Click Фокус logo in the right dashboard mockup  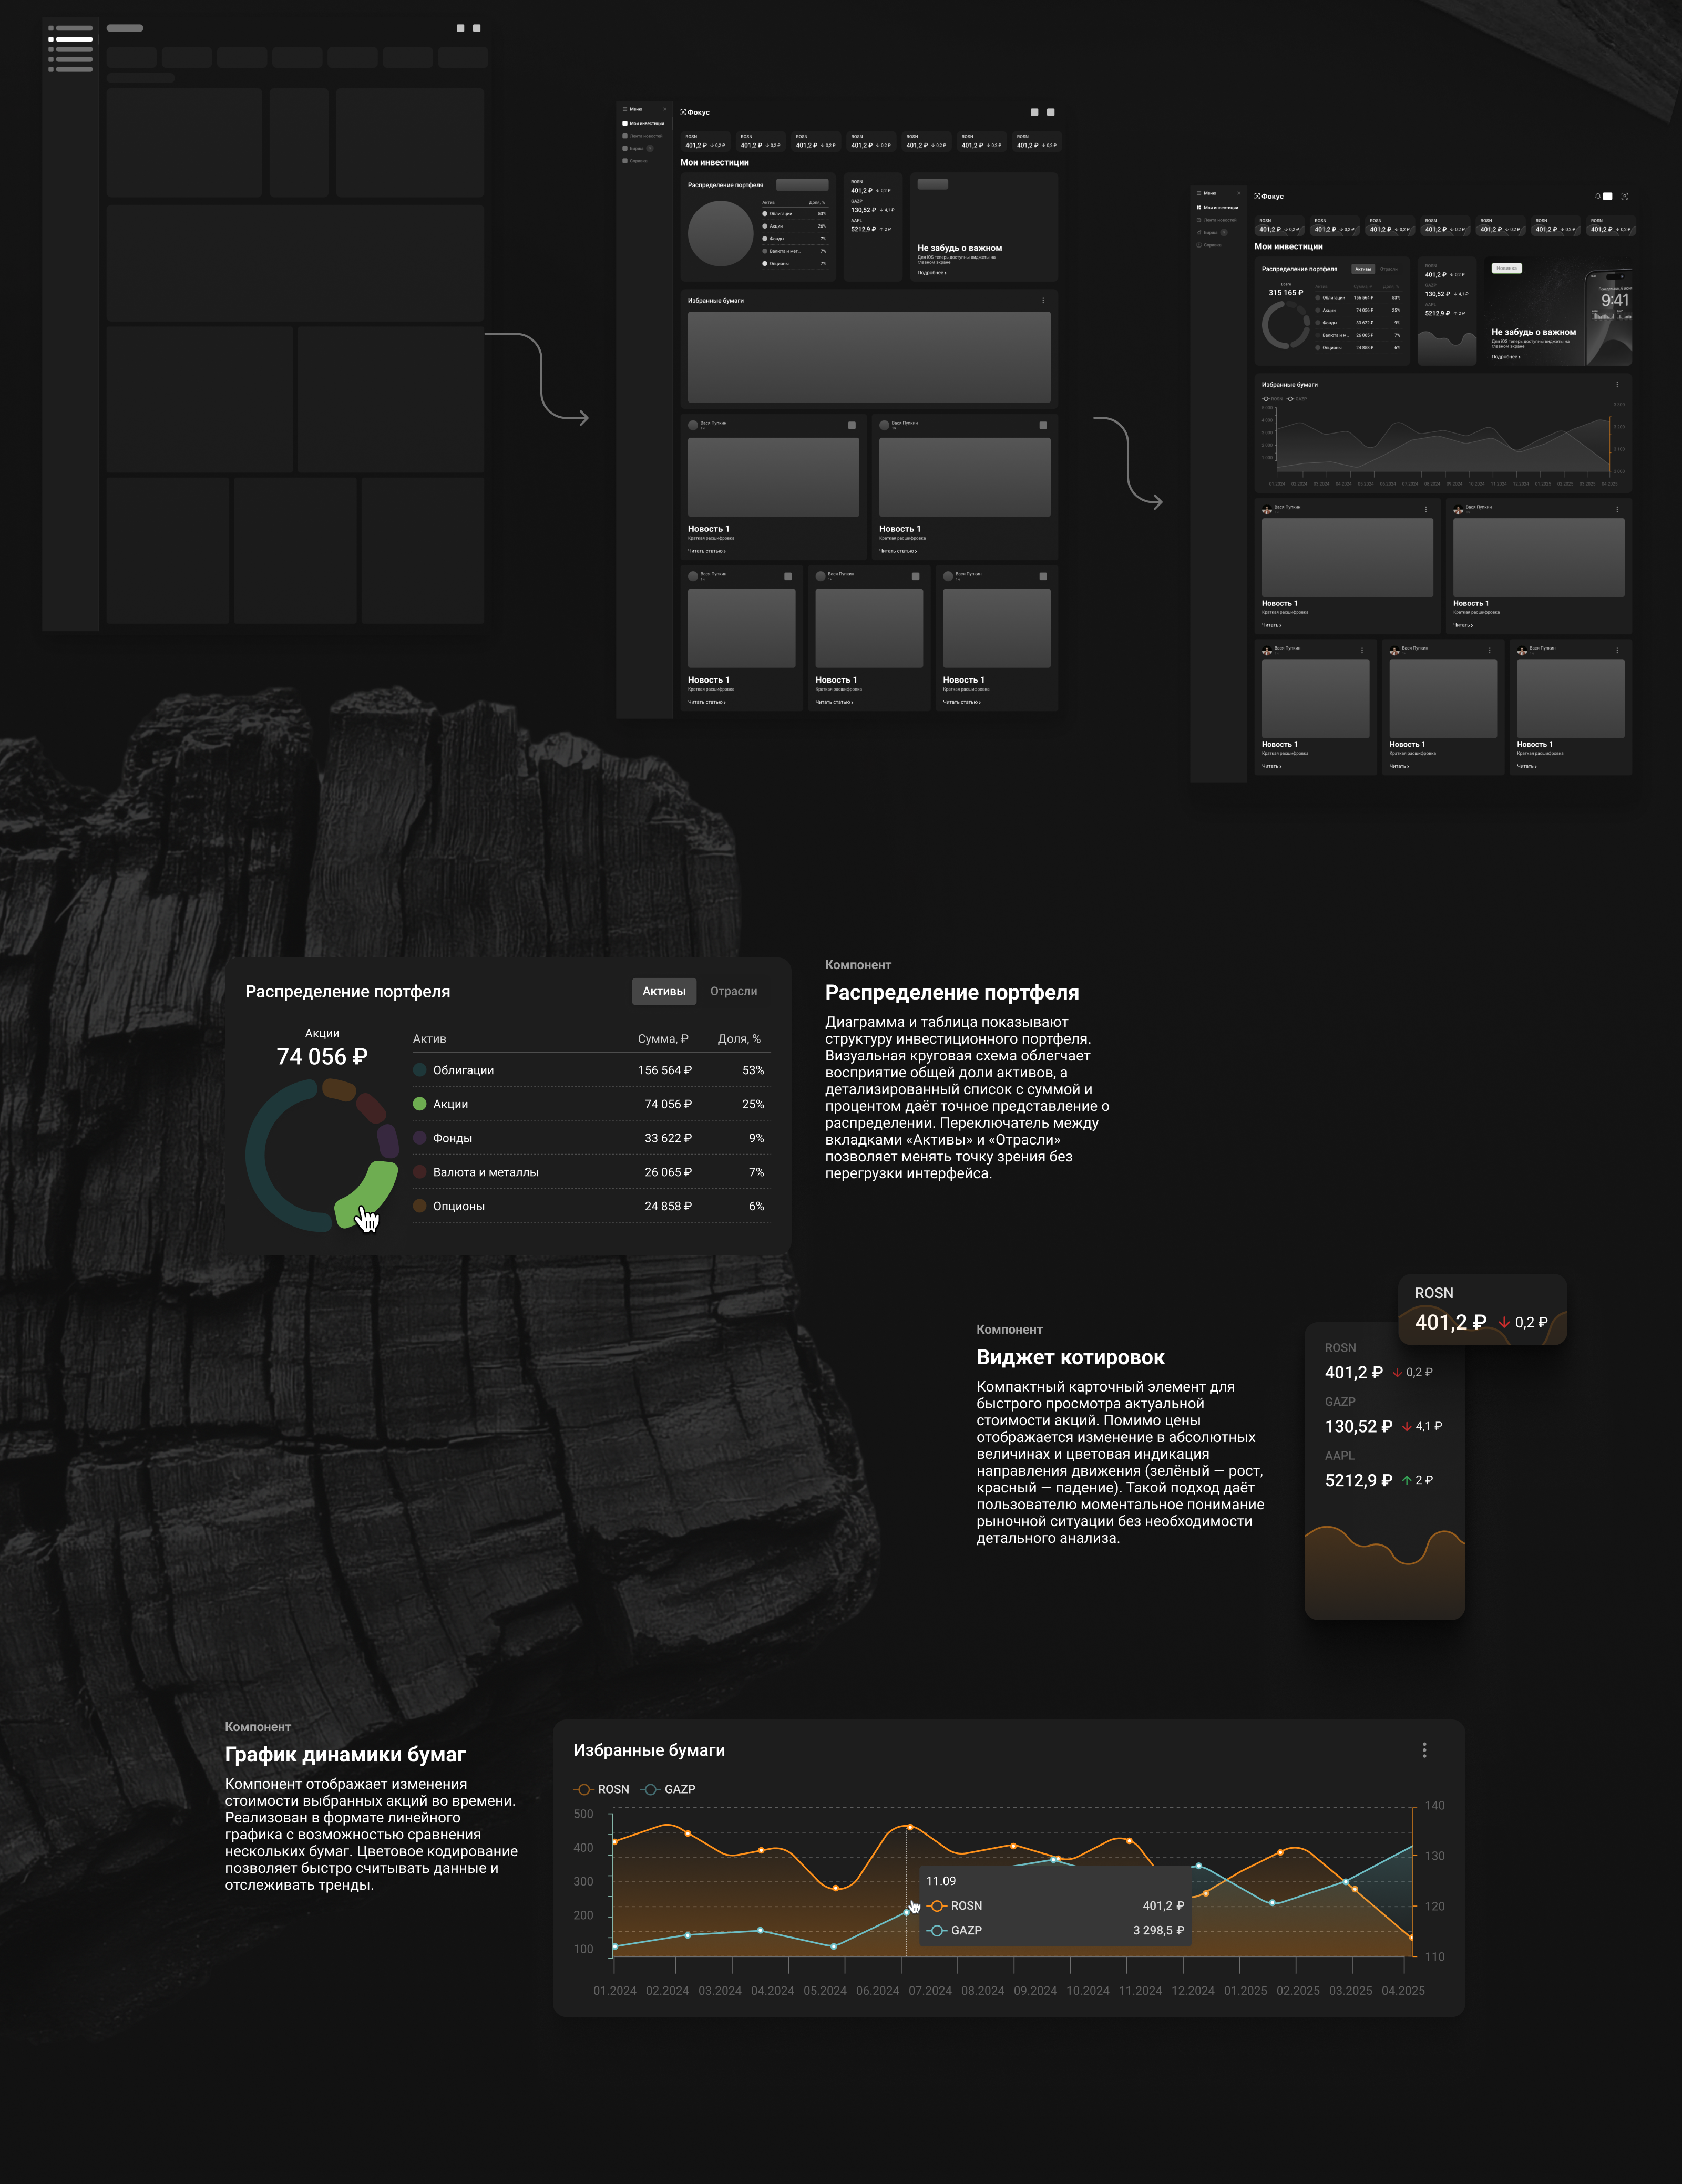(1270, 197)
